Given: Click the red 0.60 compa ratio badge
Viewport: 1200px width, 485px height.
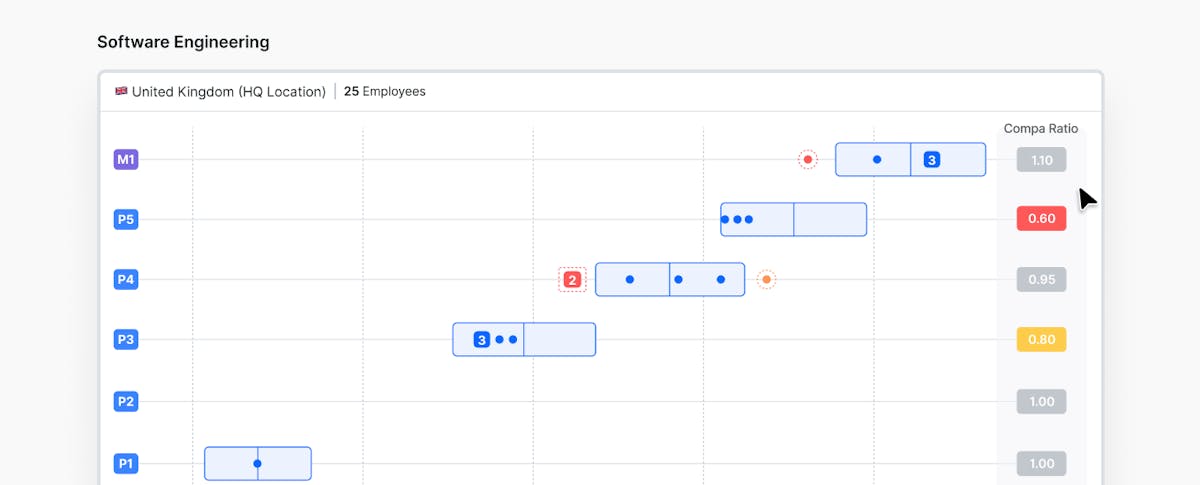Looking at the screenshot, I should click(x=1041, y=219).
